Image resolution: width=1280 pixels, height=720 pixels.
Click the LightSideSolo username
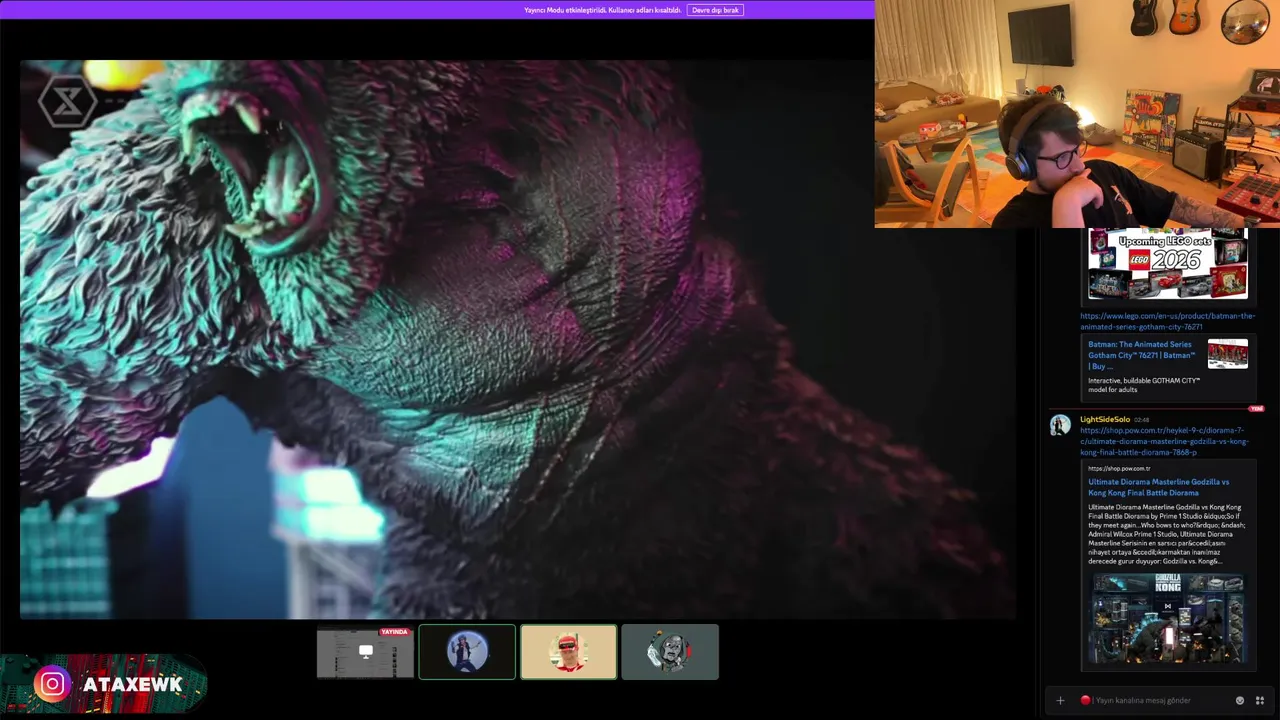tap(1105, 419)
